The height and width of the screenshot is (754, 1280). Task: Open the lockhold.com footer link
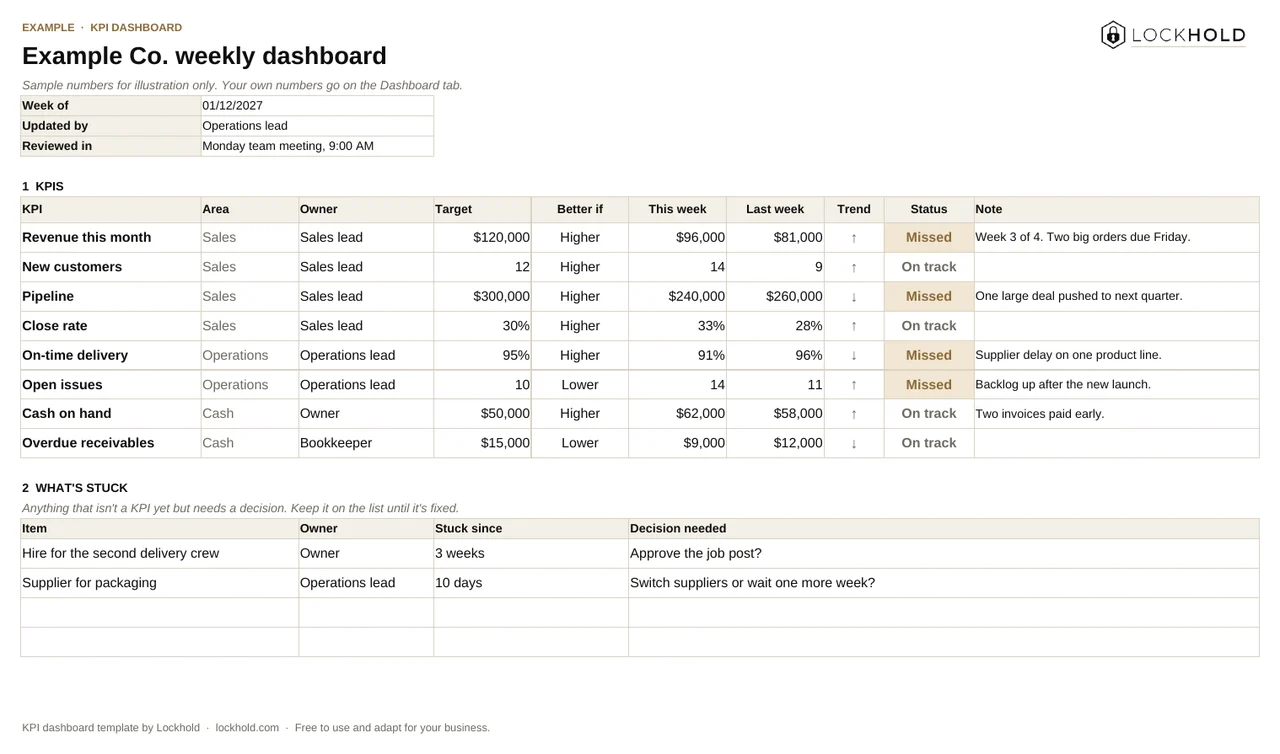247,728
